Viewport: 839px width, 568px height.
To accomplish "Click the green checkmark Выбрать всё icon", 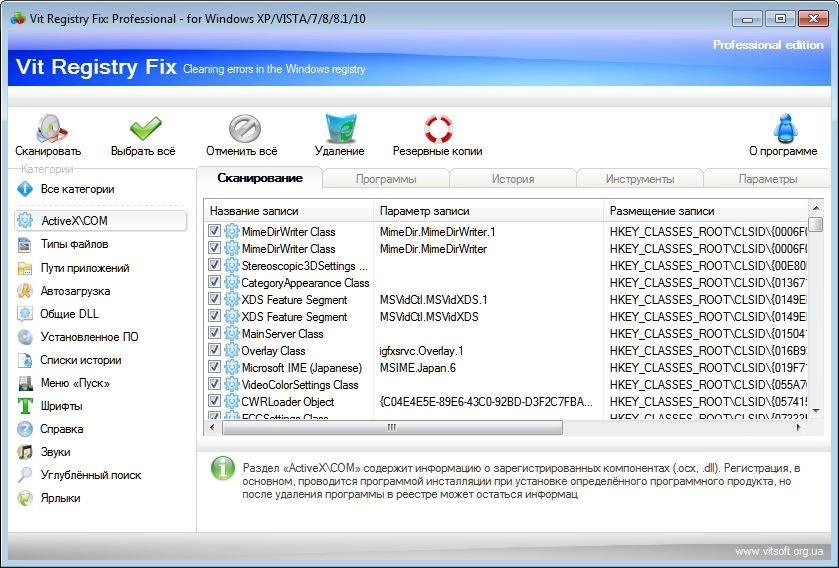I will (145, 128).
